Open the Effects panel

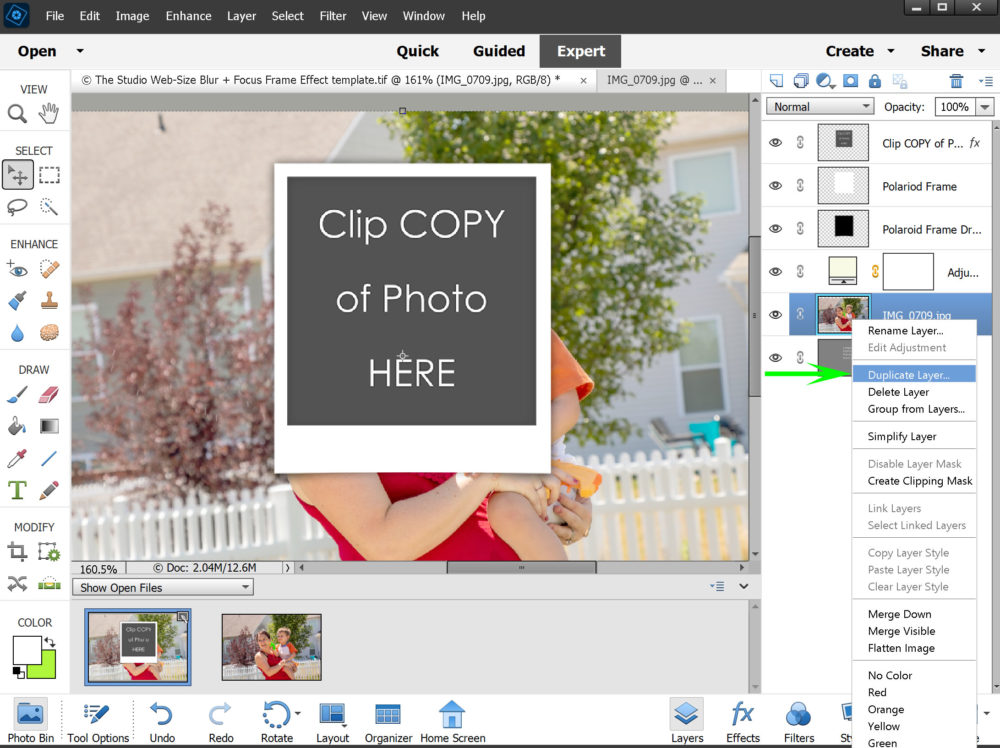[743, 721]
